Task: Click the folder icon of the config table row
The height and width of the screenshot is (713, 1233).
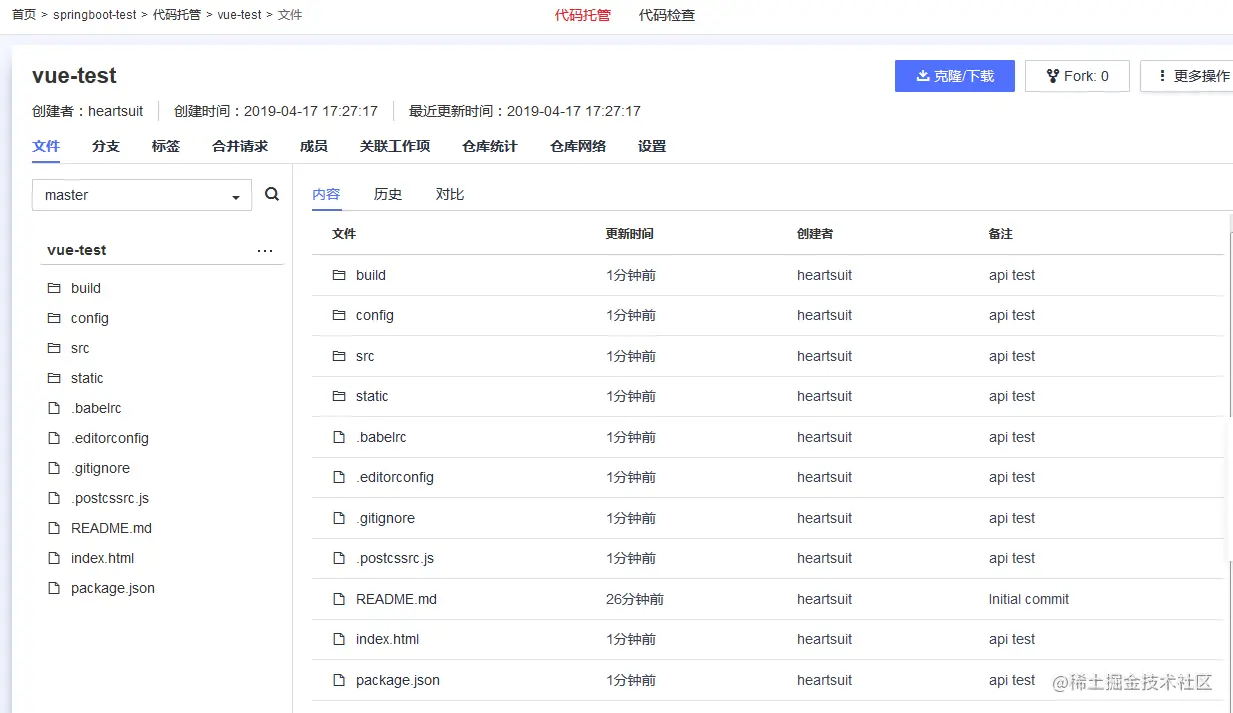Action: pyautogui.click(x=339, y=315)
